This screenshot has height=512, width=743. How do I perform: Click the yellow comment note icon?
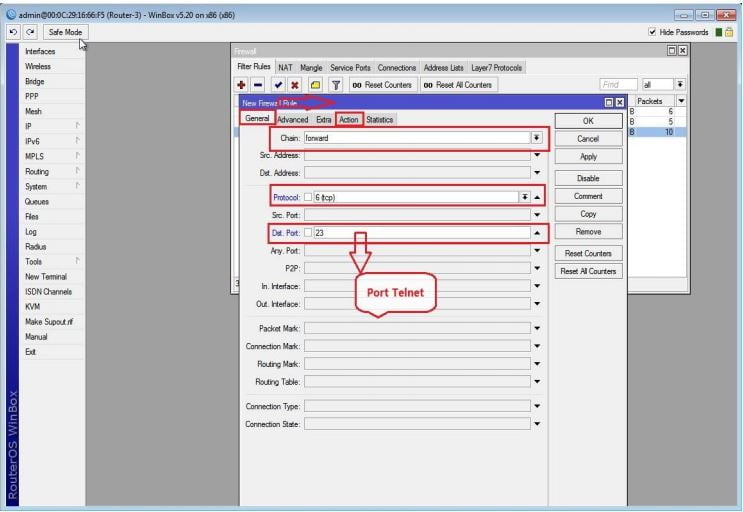tap(315, 85)
